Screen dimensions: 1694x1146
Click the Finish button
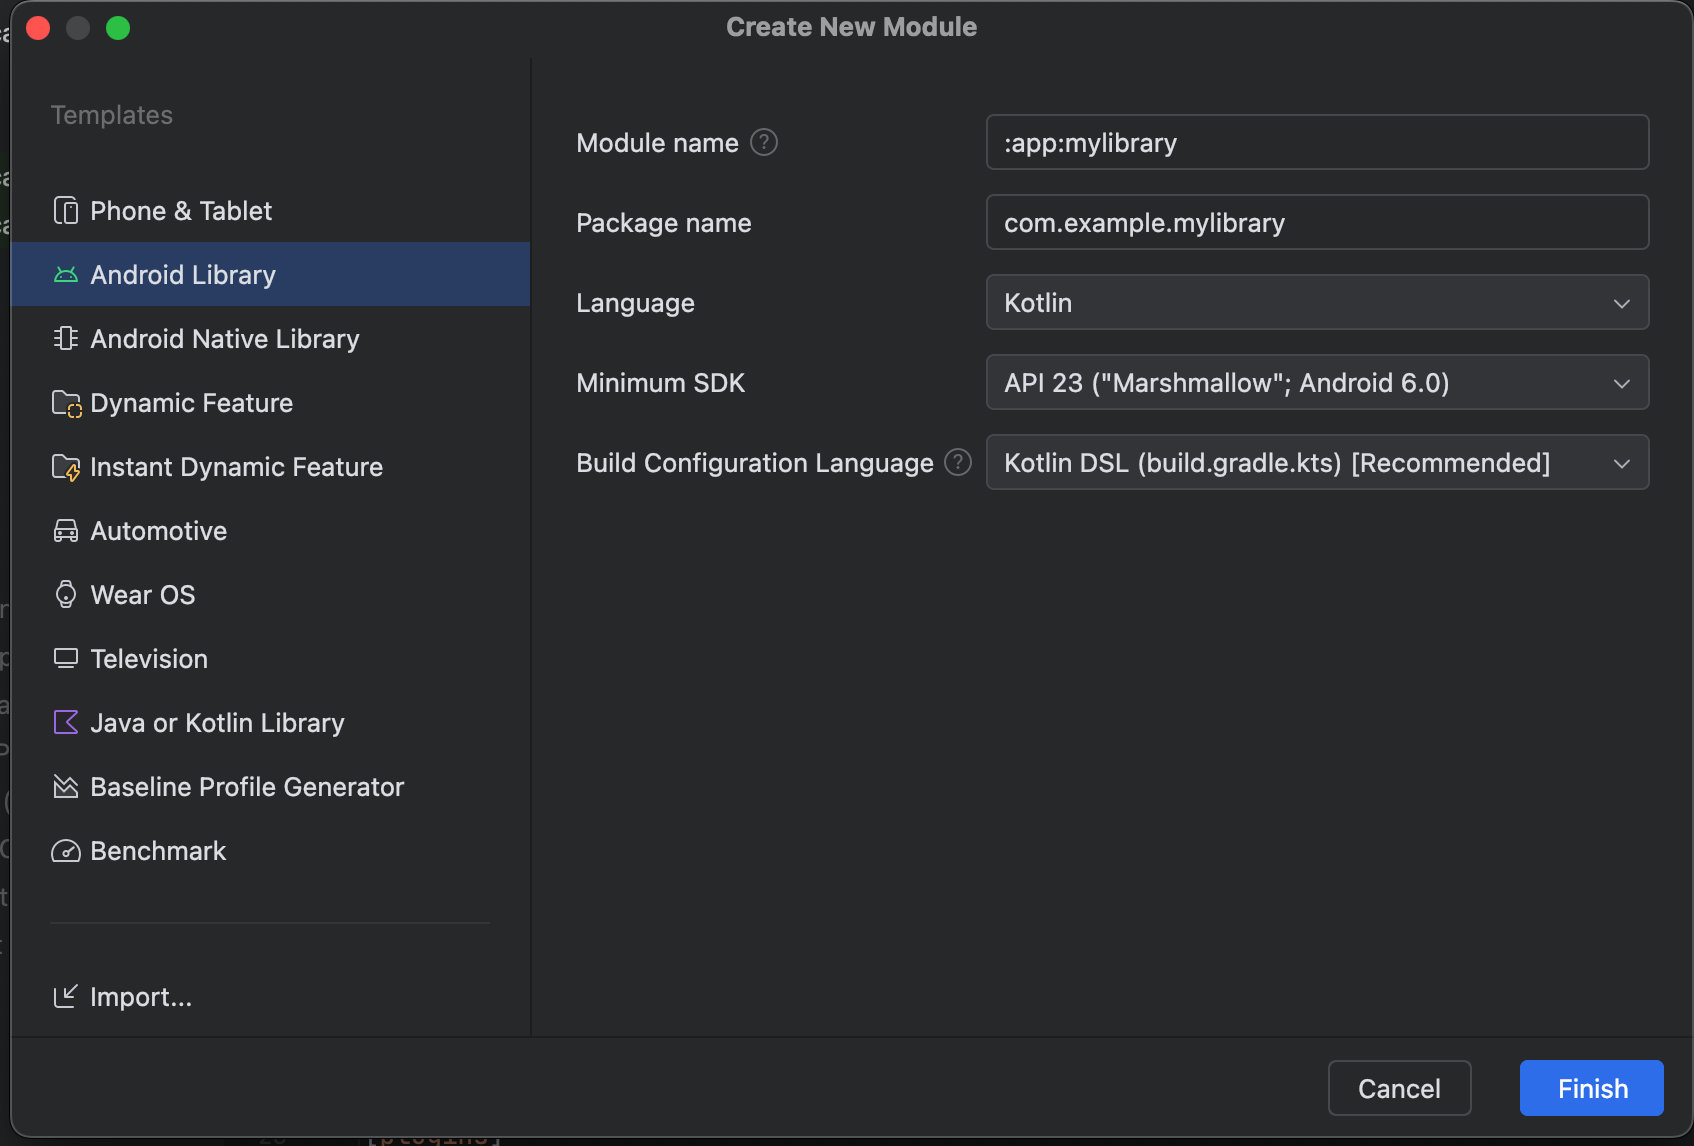click(x=1590, y=1088)
